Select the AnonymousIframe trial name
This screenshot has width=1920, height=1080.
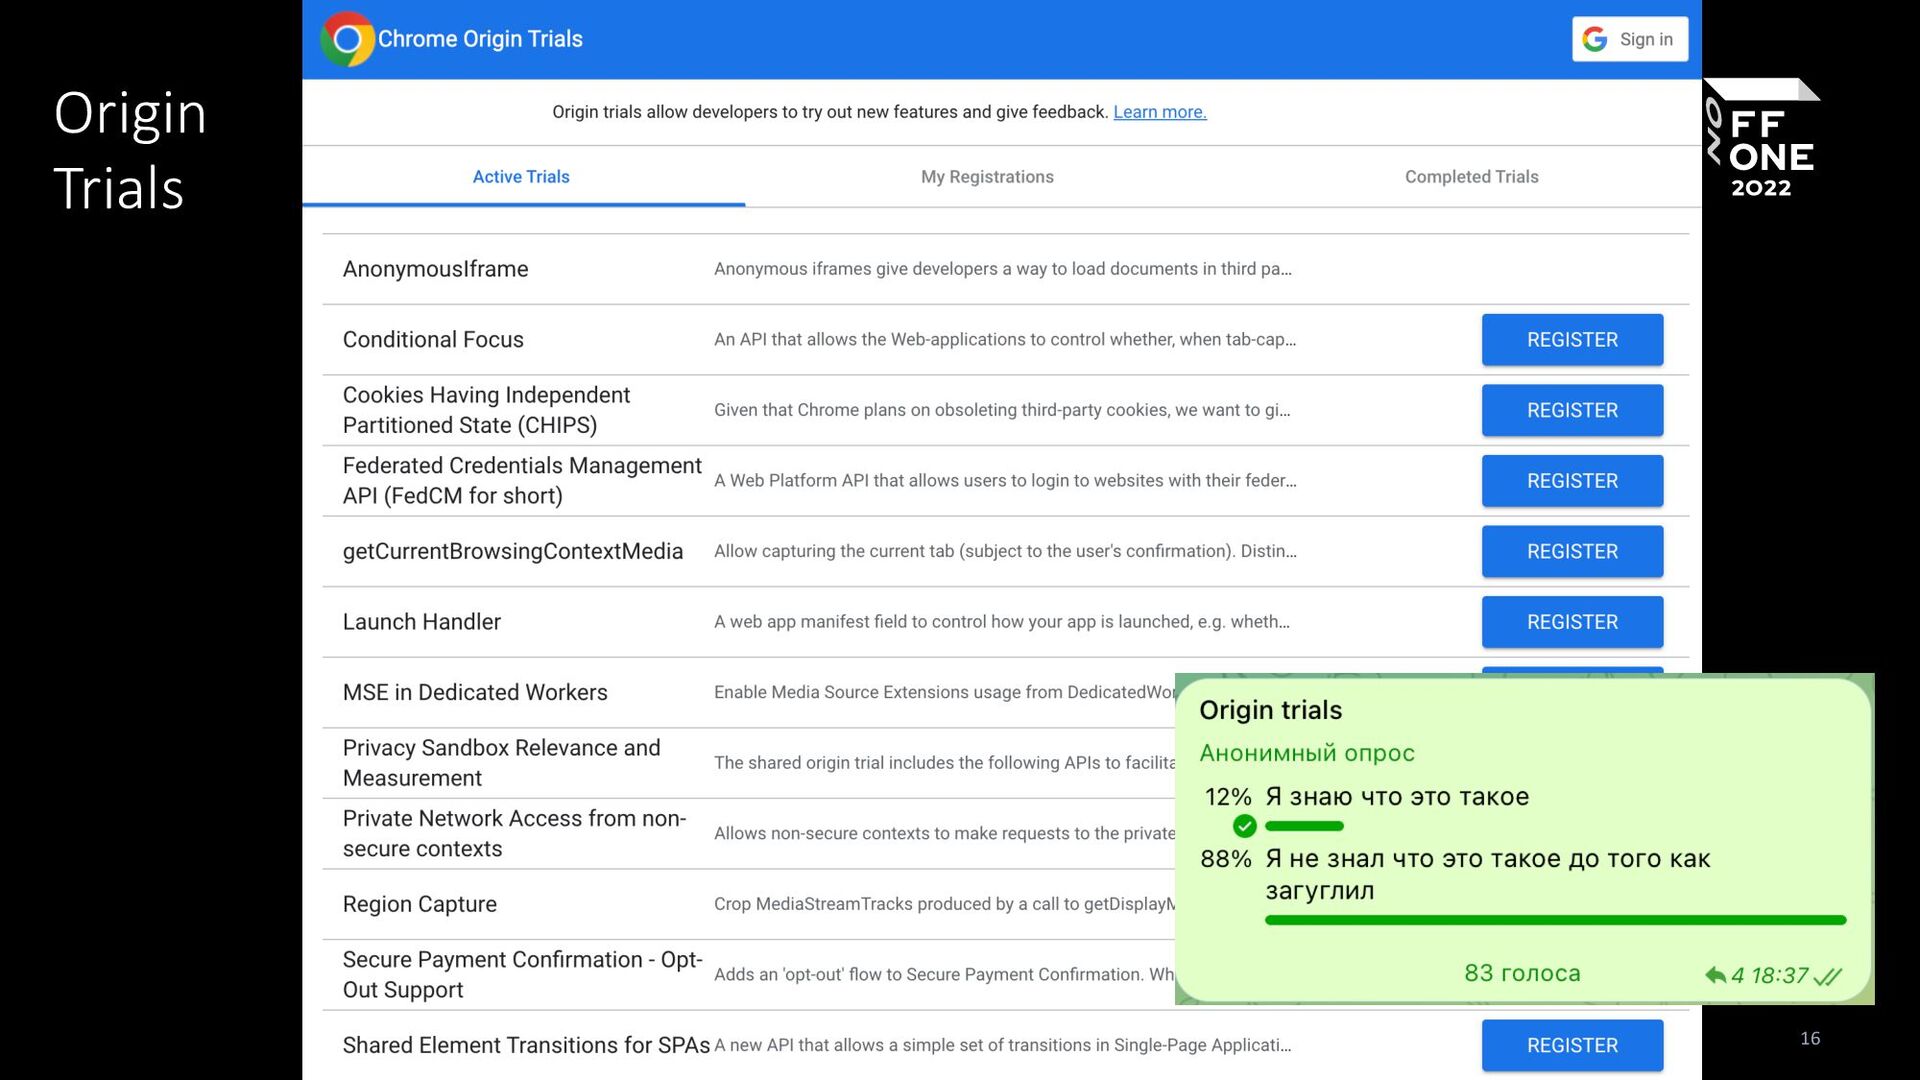coord(435,269)
